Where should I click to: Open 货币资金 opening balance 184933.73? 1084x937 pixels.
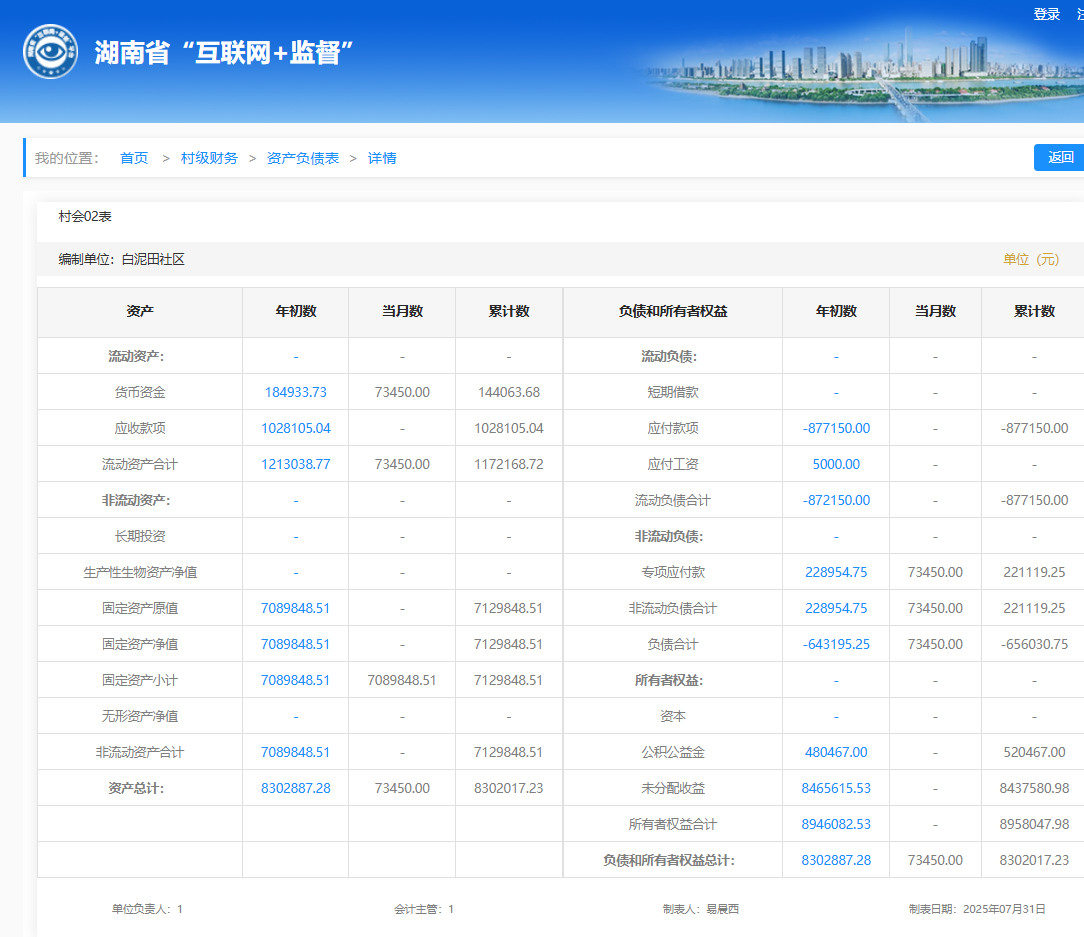click(295, 392)
